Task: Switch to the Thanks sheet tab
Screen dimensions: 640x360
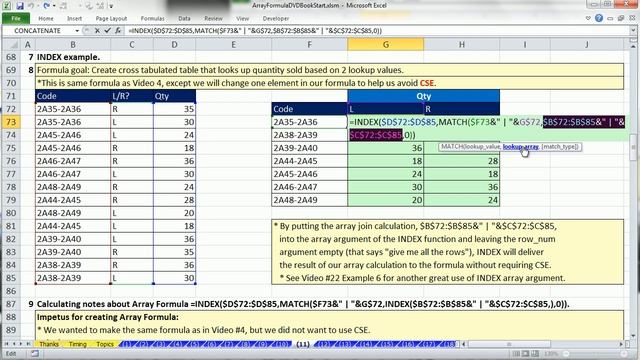Action: click(49, 344)
